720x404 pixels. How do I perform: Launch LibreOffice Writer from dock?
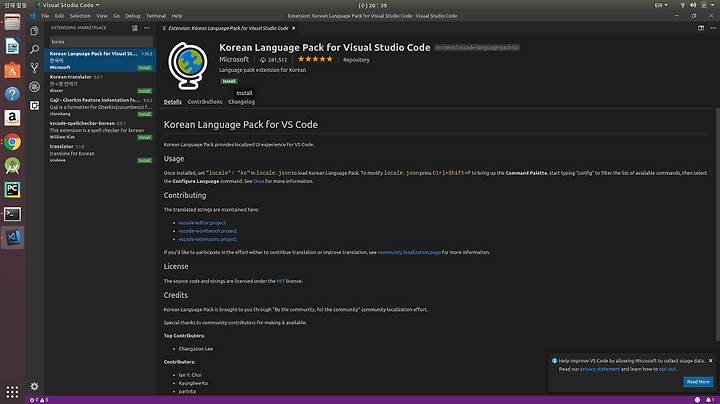click(x=12, y=46)
